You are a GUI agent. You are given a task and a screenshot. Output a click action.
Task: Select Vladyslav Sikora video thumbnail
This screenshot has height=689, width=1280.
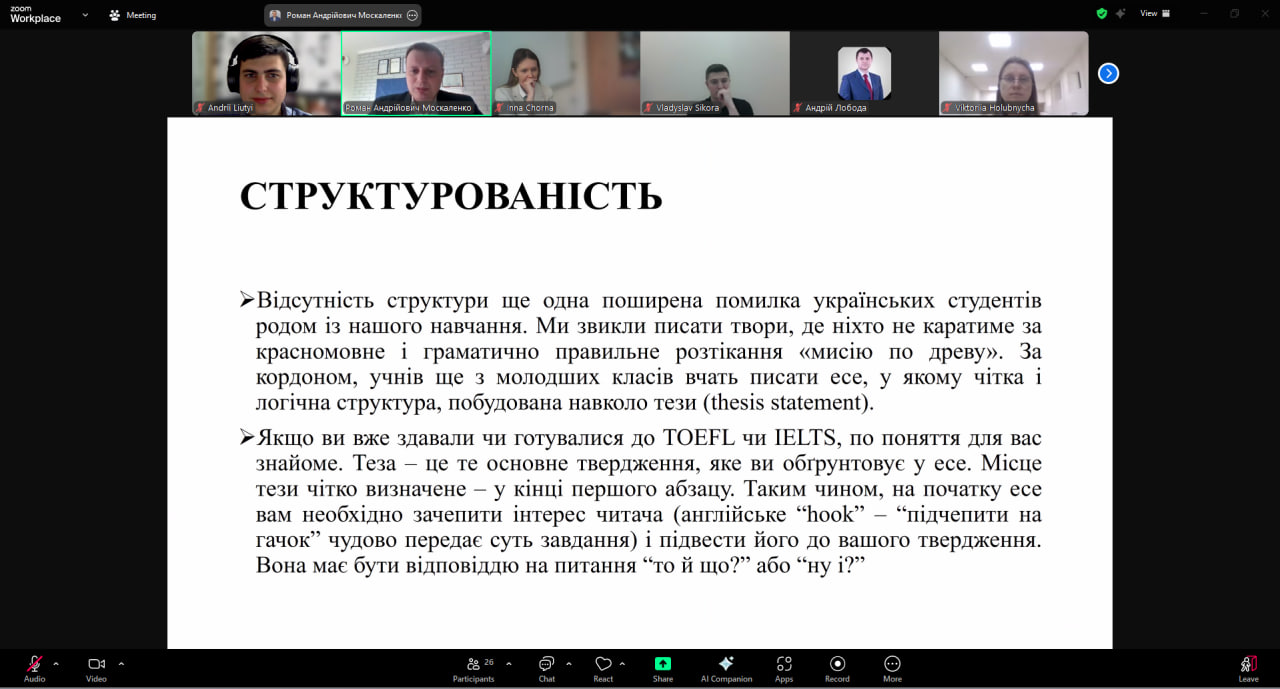pyautogui.click(x=714, y=73)
